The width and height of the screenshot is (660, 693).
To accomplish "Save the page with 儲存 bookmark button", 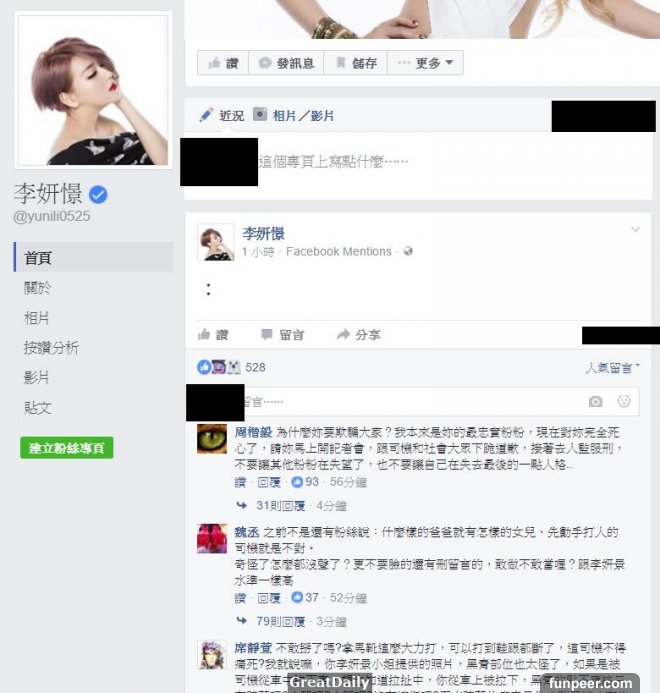I will (355, 63).
